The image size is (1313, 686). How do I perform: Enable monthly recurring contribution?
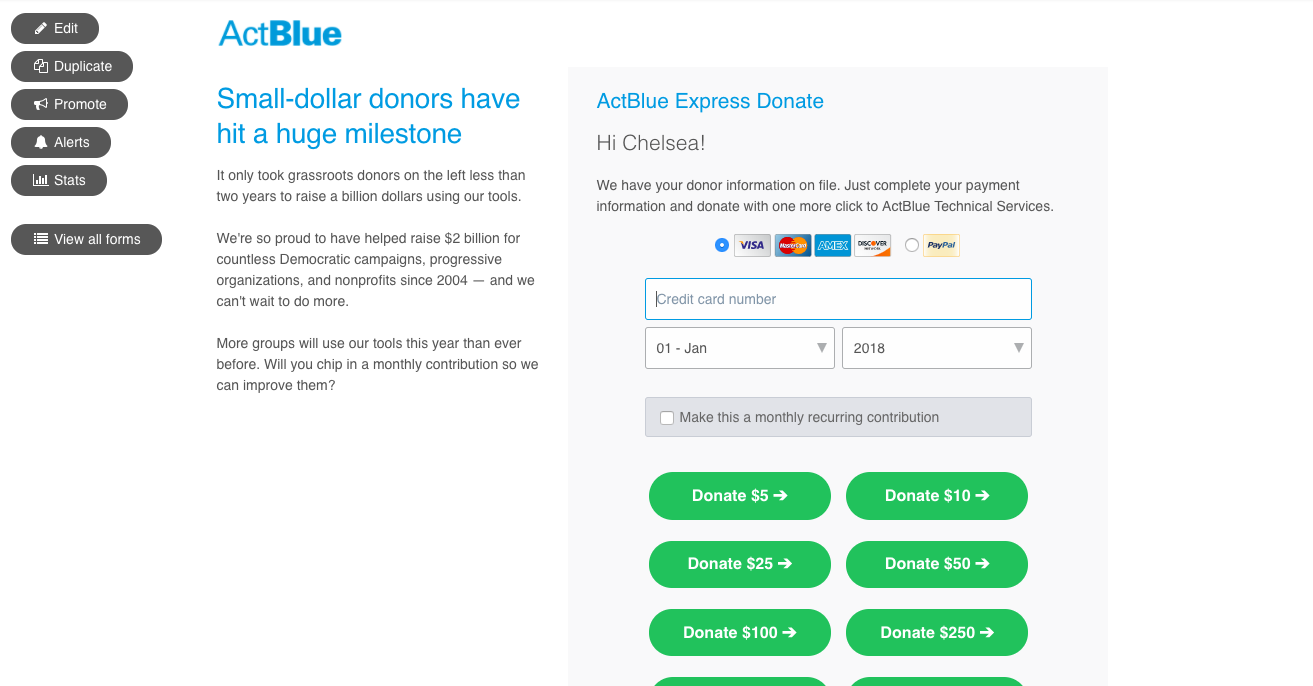[667, 417]
